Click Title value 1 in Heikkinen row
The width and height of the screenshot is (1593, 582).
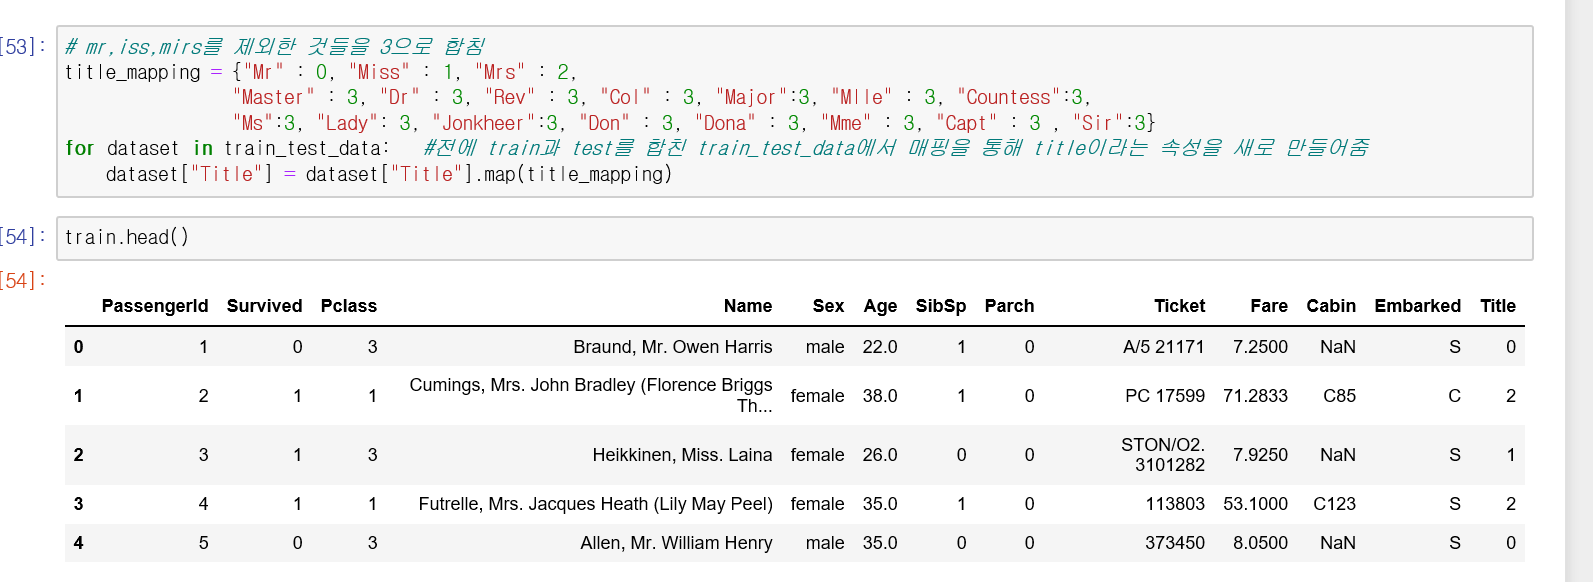(x=1510, y=455)
